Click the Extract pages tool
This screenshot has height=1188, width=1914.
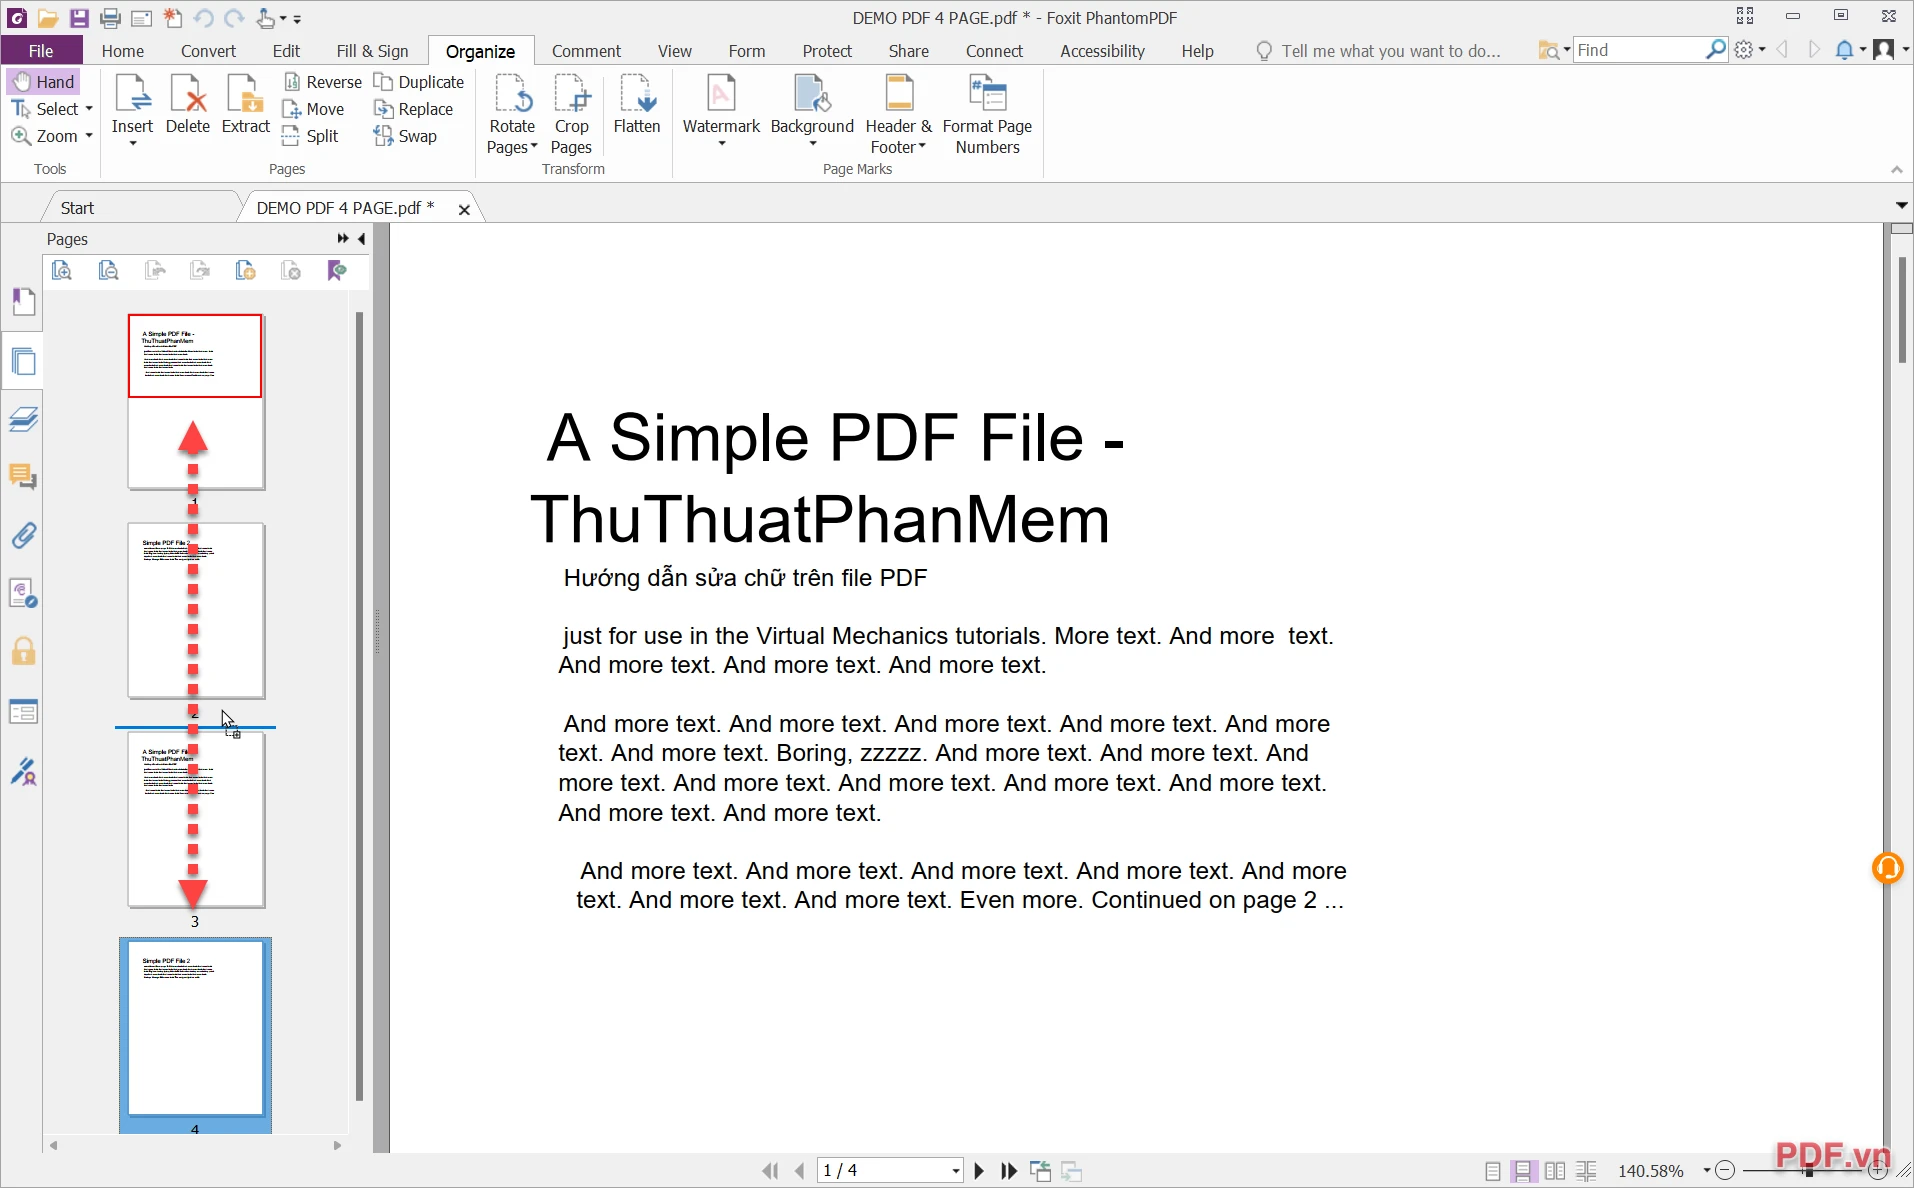[x=246, y=104]
